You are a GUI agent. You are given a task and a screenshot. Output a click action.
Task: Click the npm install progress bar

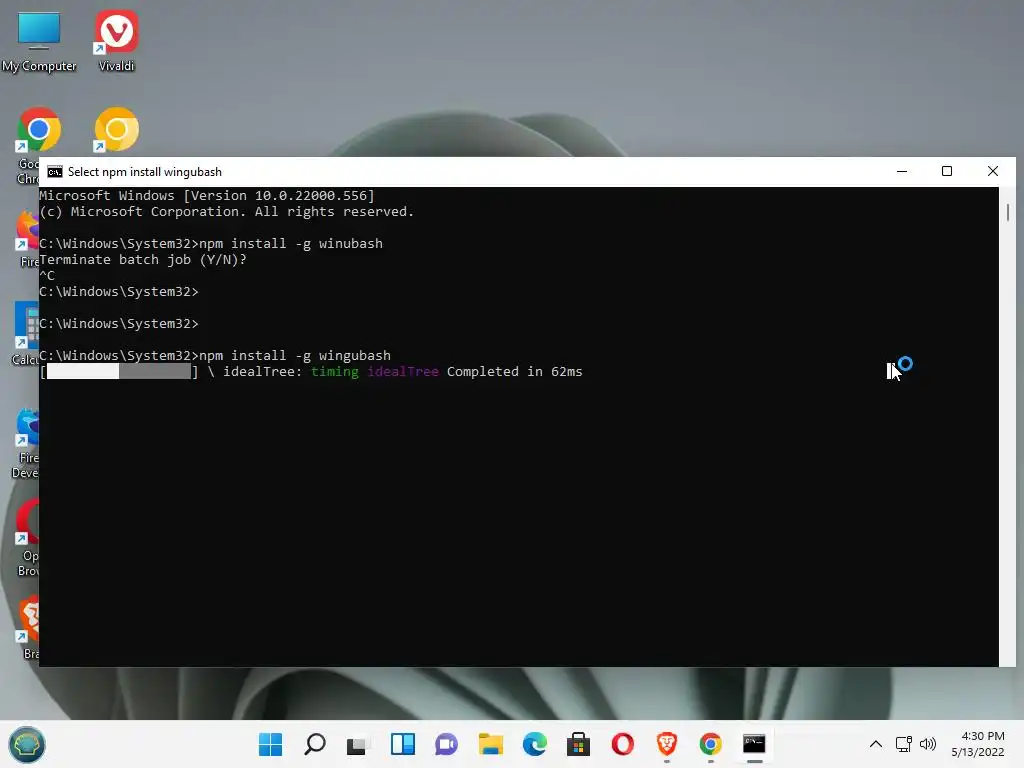coord(119,372)
